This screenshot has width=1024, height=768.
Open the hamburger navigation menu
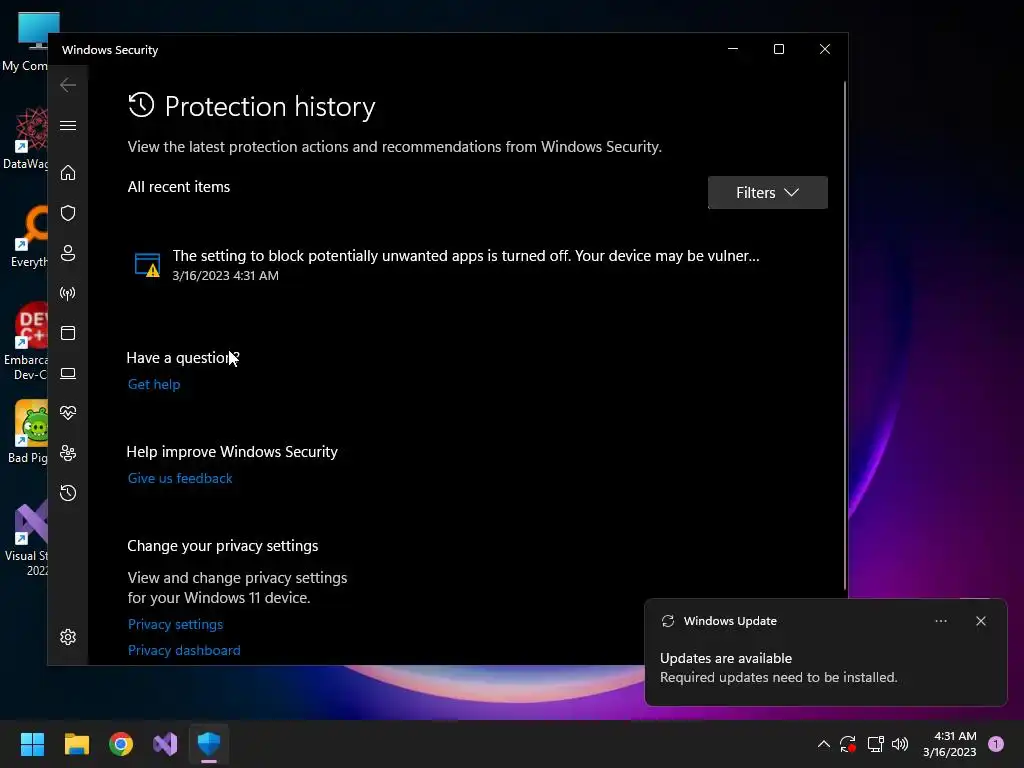coord(68,125)
